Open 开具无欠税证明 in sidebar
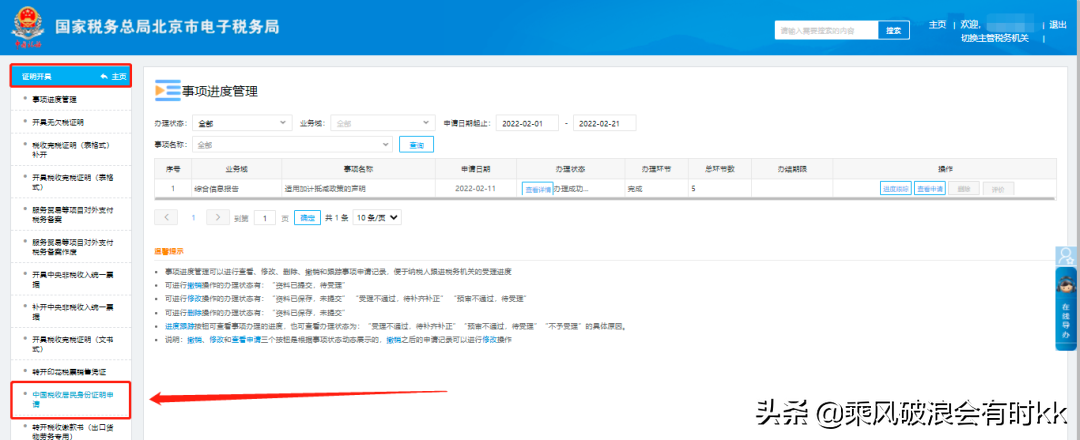 58,123
